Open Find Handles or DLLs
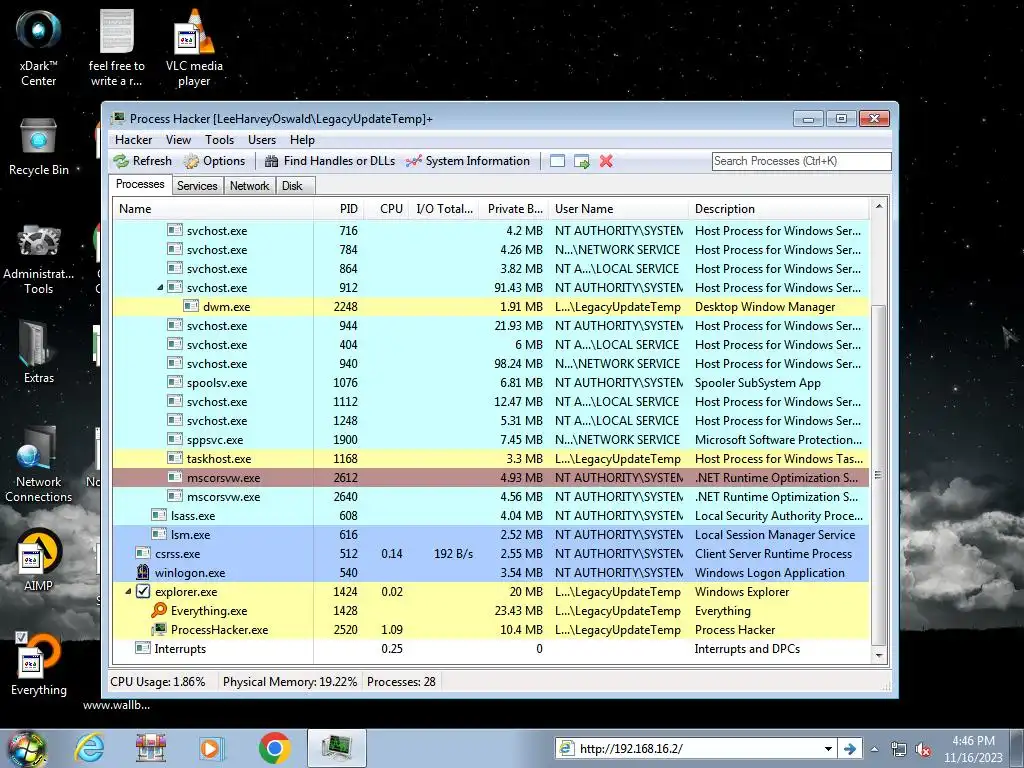Screen dimensions: 1024x768 click(330, 161)
